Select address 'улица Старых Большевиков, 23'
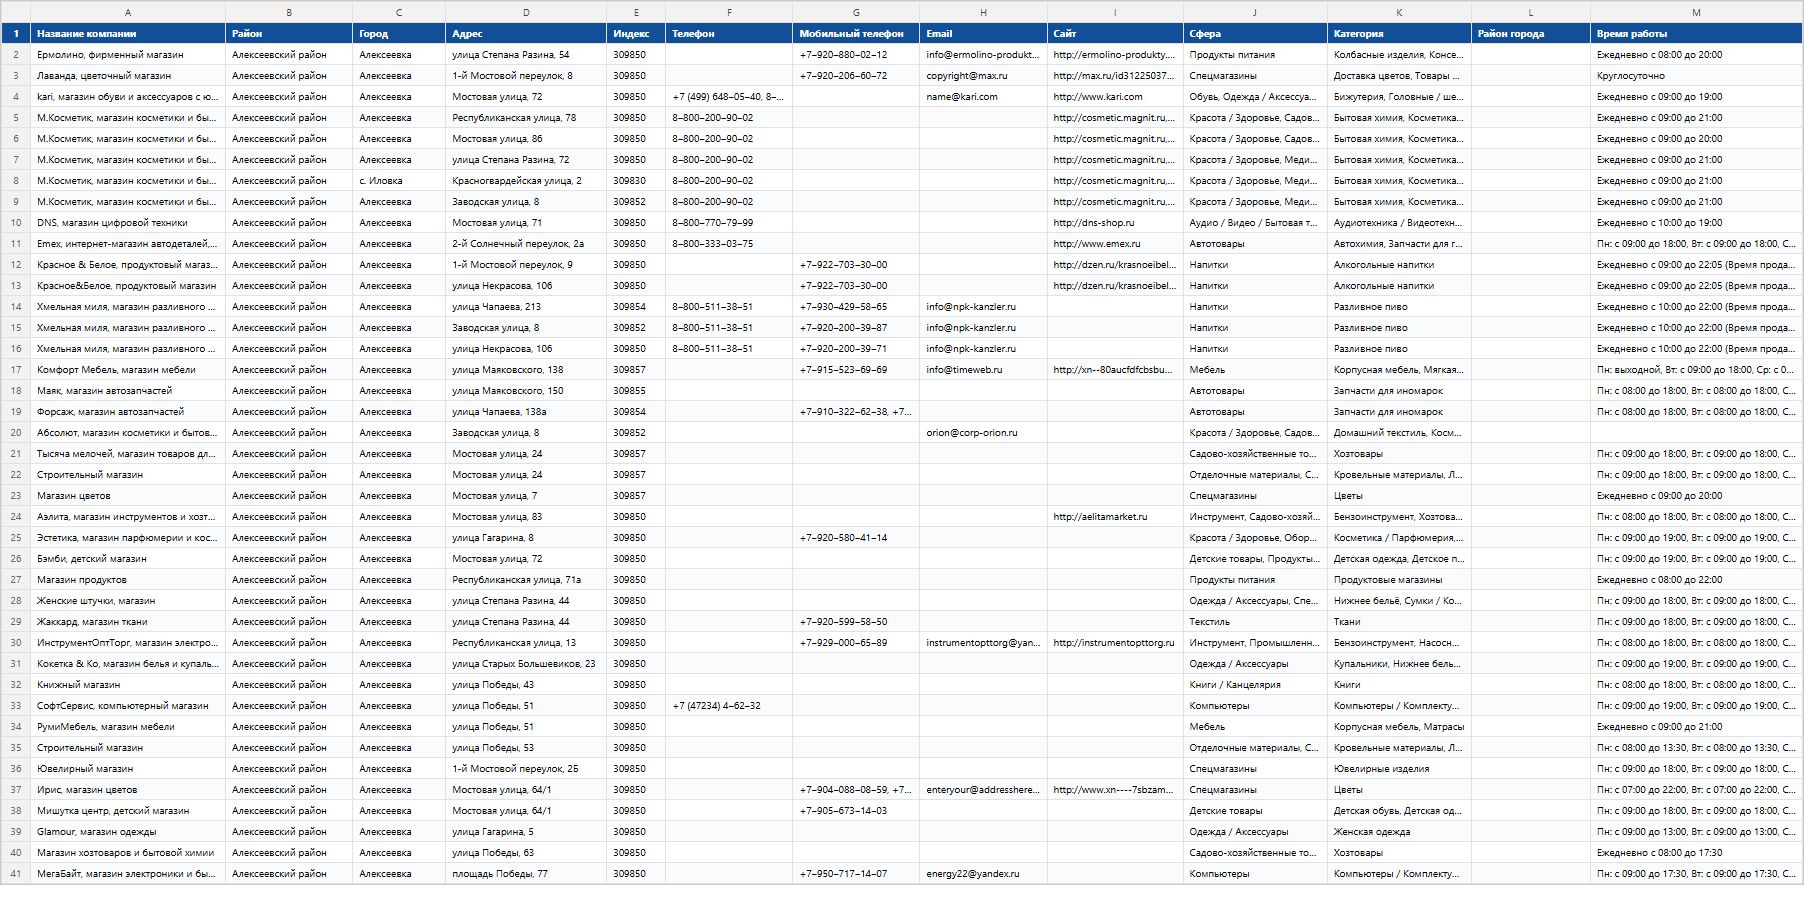Image resolution: width=1804 pixels, height=902 pixels. pos(526,664)
